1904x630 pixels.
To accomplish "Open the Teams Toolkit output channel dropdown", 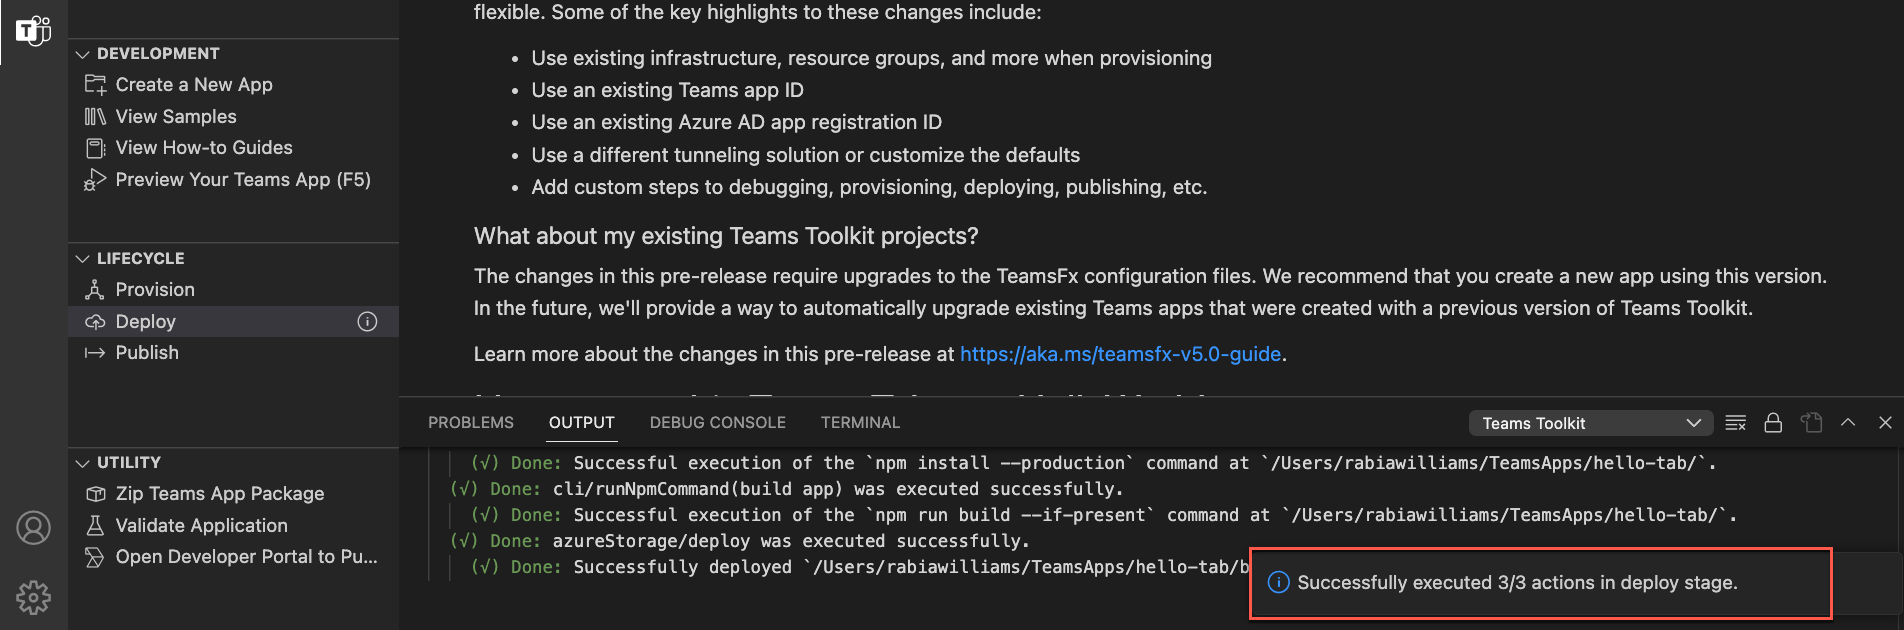I will (x=1590, y=422).
